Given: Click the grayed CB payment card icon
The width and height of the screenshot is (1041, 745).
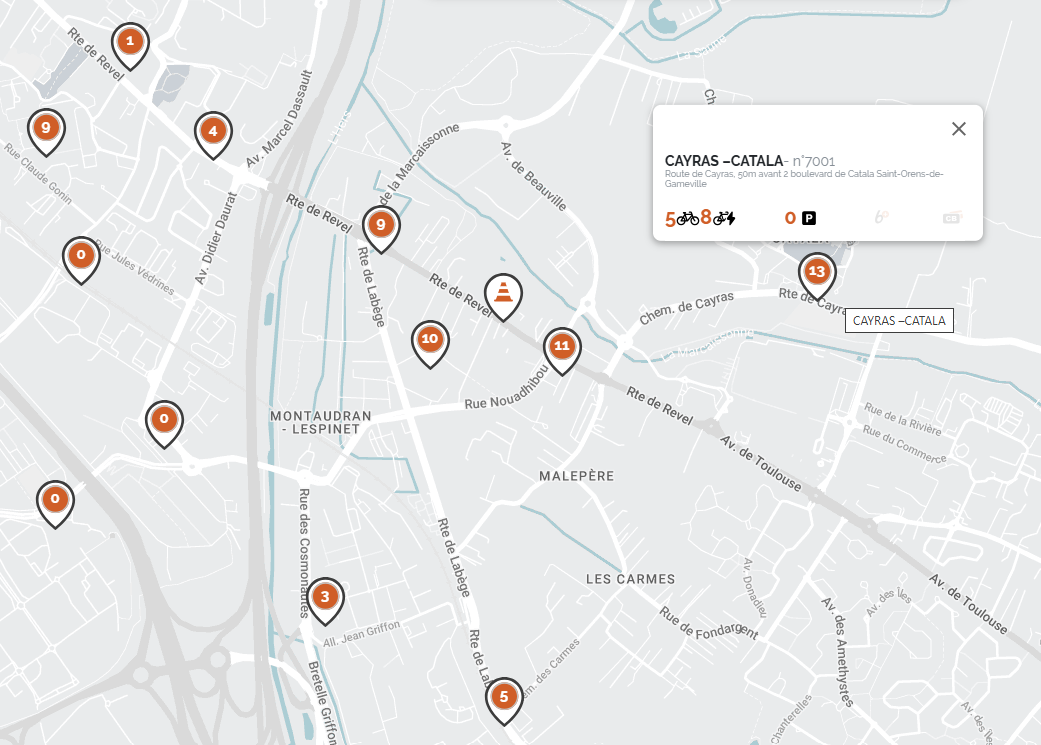Looking at the screenshot, I should pyautogui.click(x=952, y=216).
